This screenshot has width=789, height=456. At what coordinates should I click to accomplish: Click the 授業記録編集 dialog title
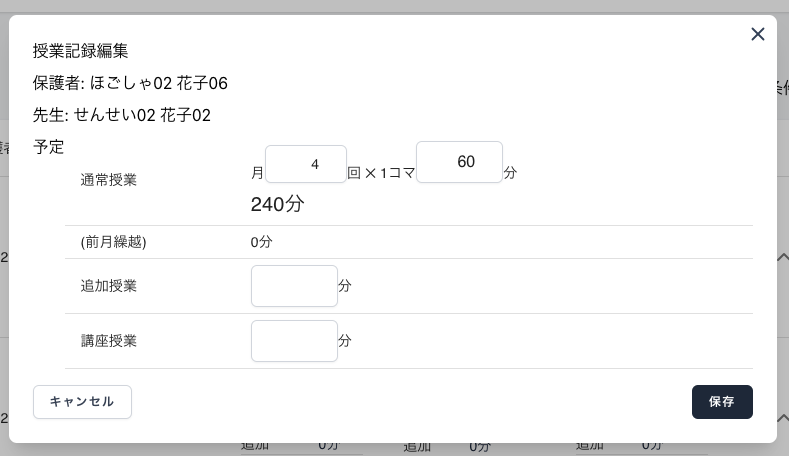(x=81, y=51)
